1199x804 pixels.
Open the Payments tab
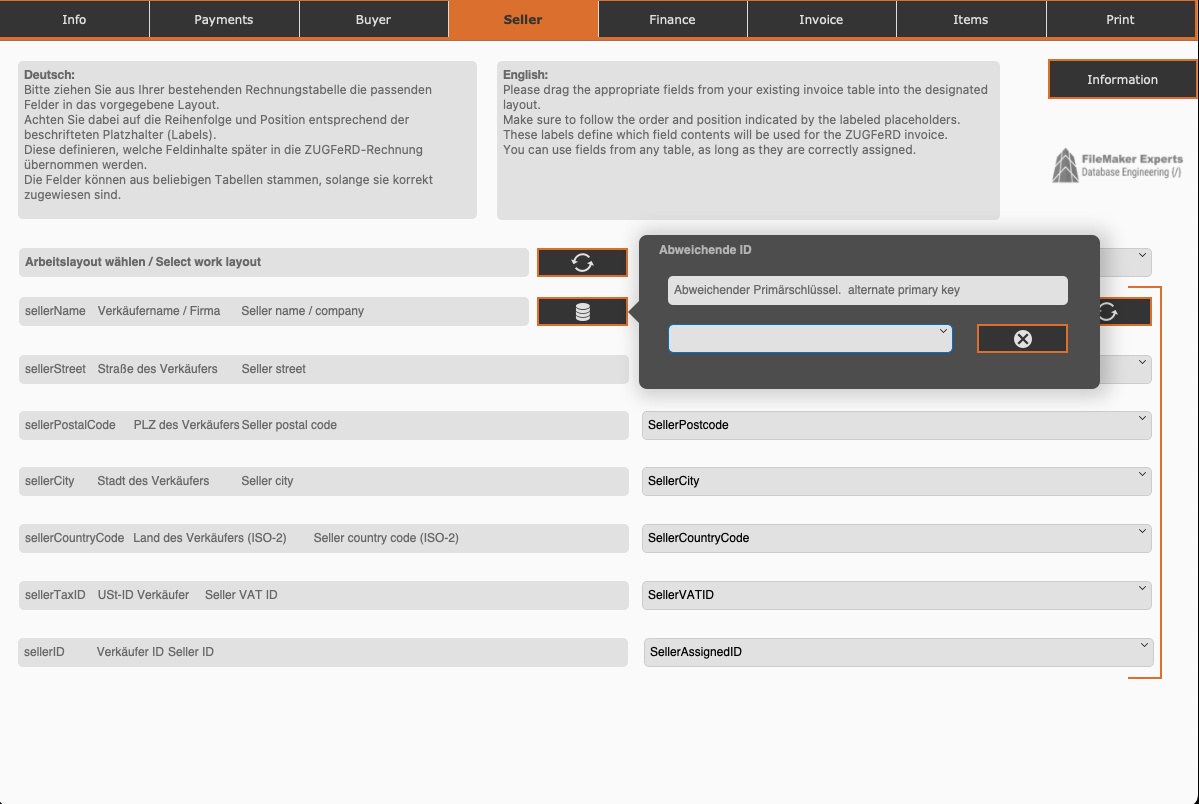(224, 20)
